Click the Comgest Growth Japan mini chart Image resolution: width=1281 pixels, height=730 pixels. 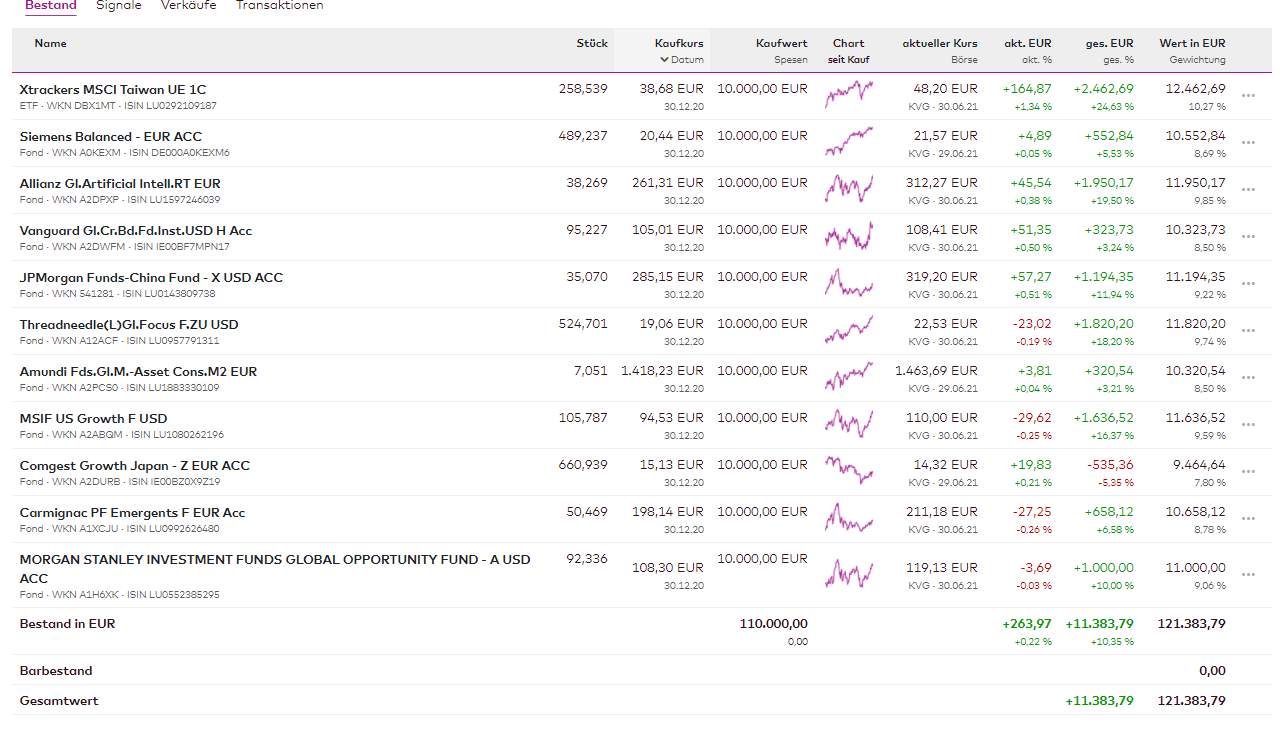click(849, 472)
